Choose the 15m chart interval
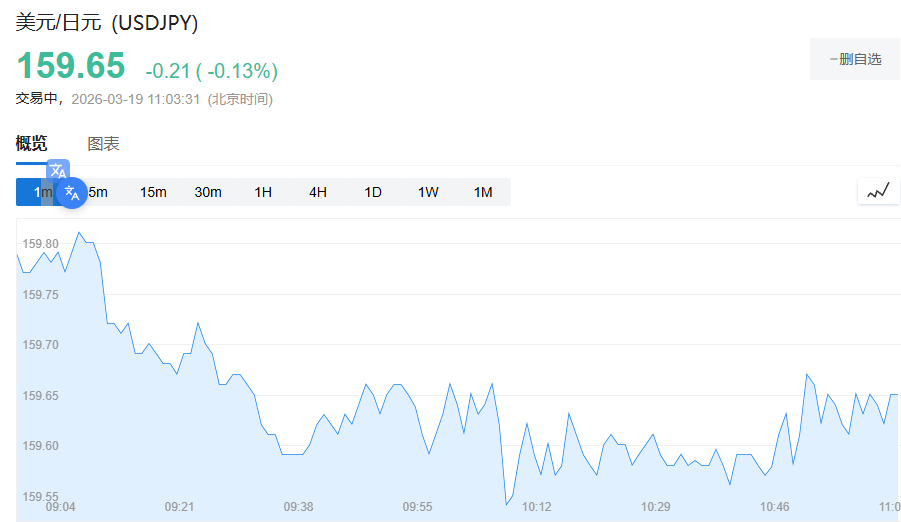901x522 pixels. (x=153, y=192)
